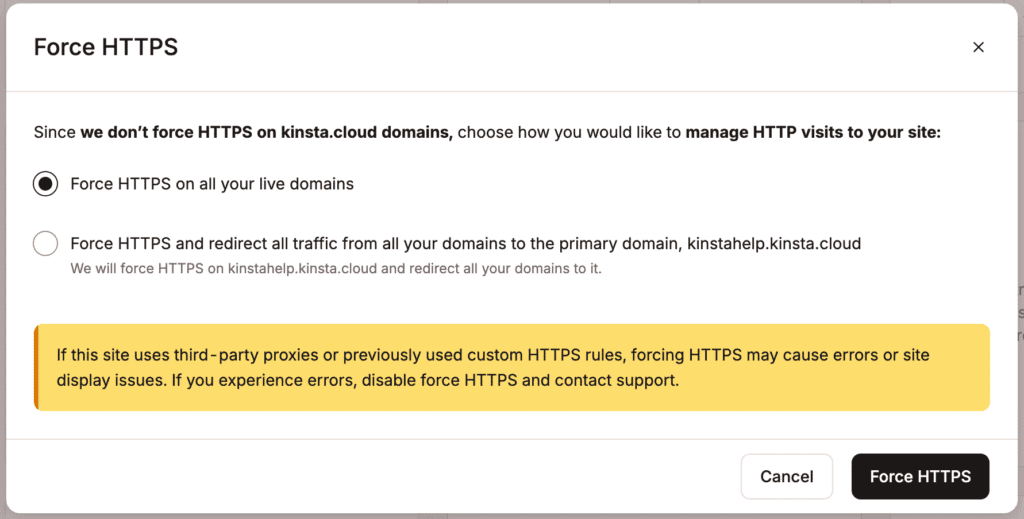Click the yellow third-party proxies warning text
This screenshot has width=1024, height=519.
point(492,368)
